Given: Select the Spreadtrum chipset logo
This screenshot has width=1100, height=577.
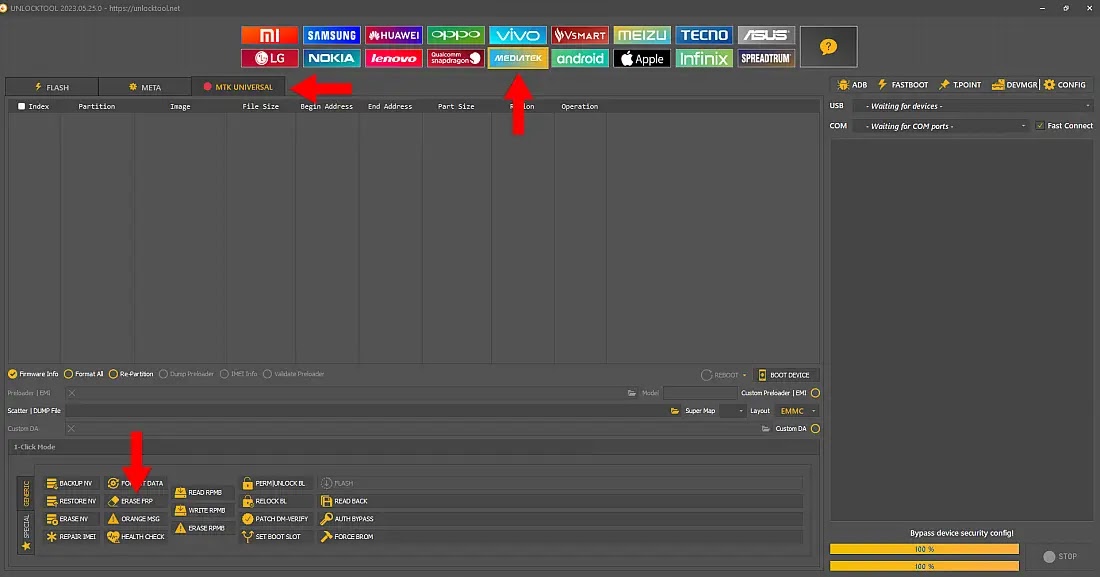Looking at the screenshot, I should 766,58.
